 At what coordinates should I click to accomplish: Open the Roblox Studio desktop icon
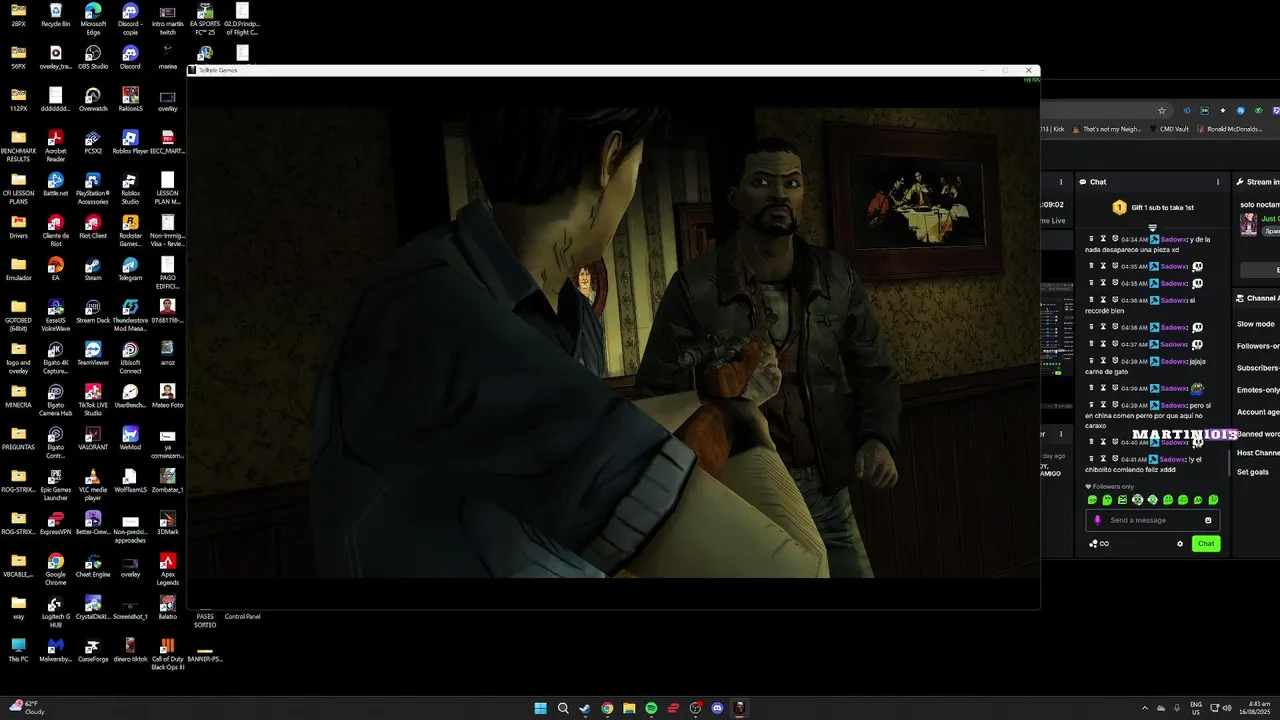coord(130,187)
